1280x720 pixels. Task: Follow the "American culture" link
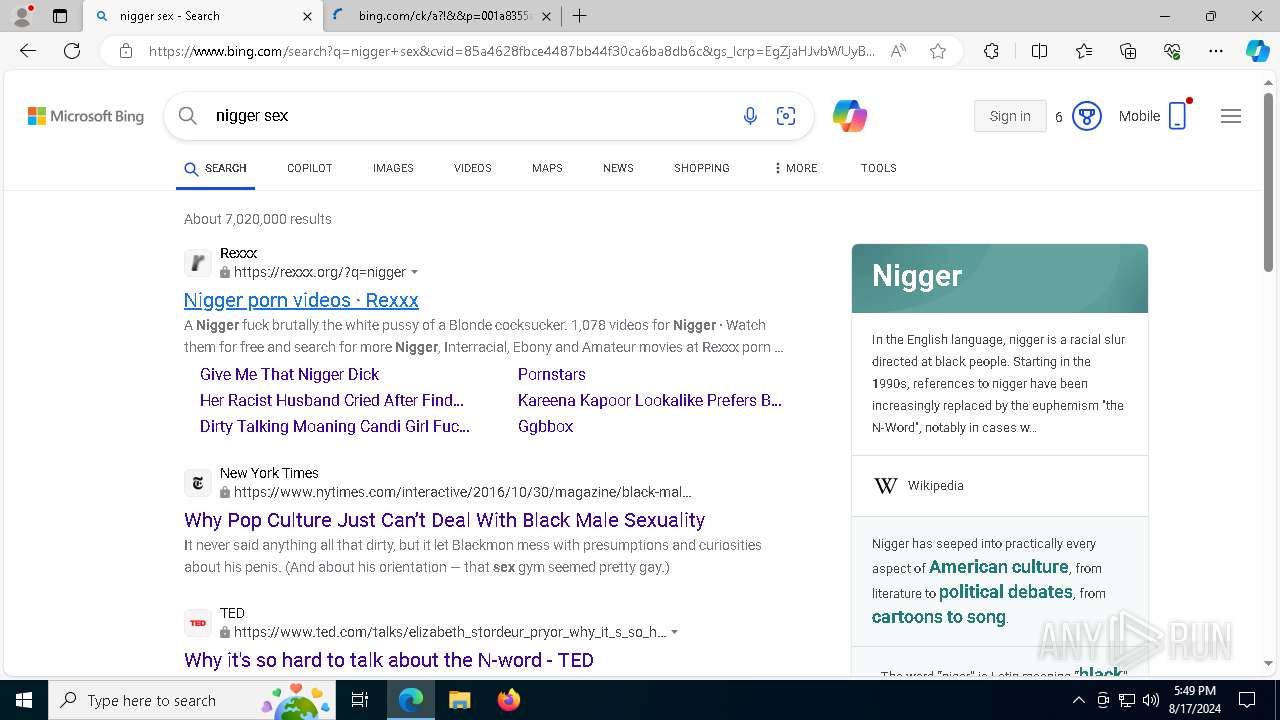999,567
